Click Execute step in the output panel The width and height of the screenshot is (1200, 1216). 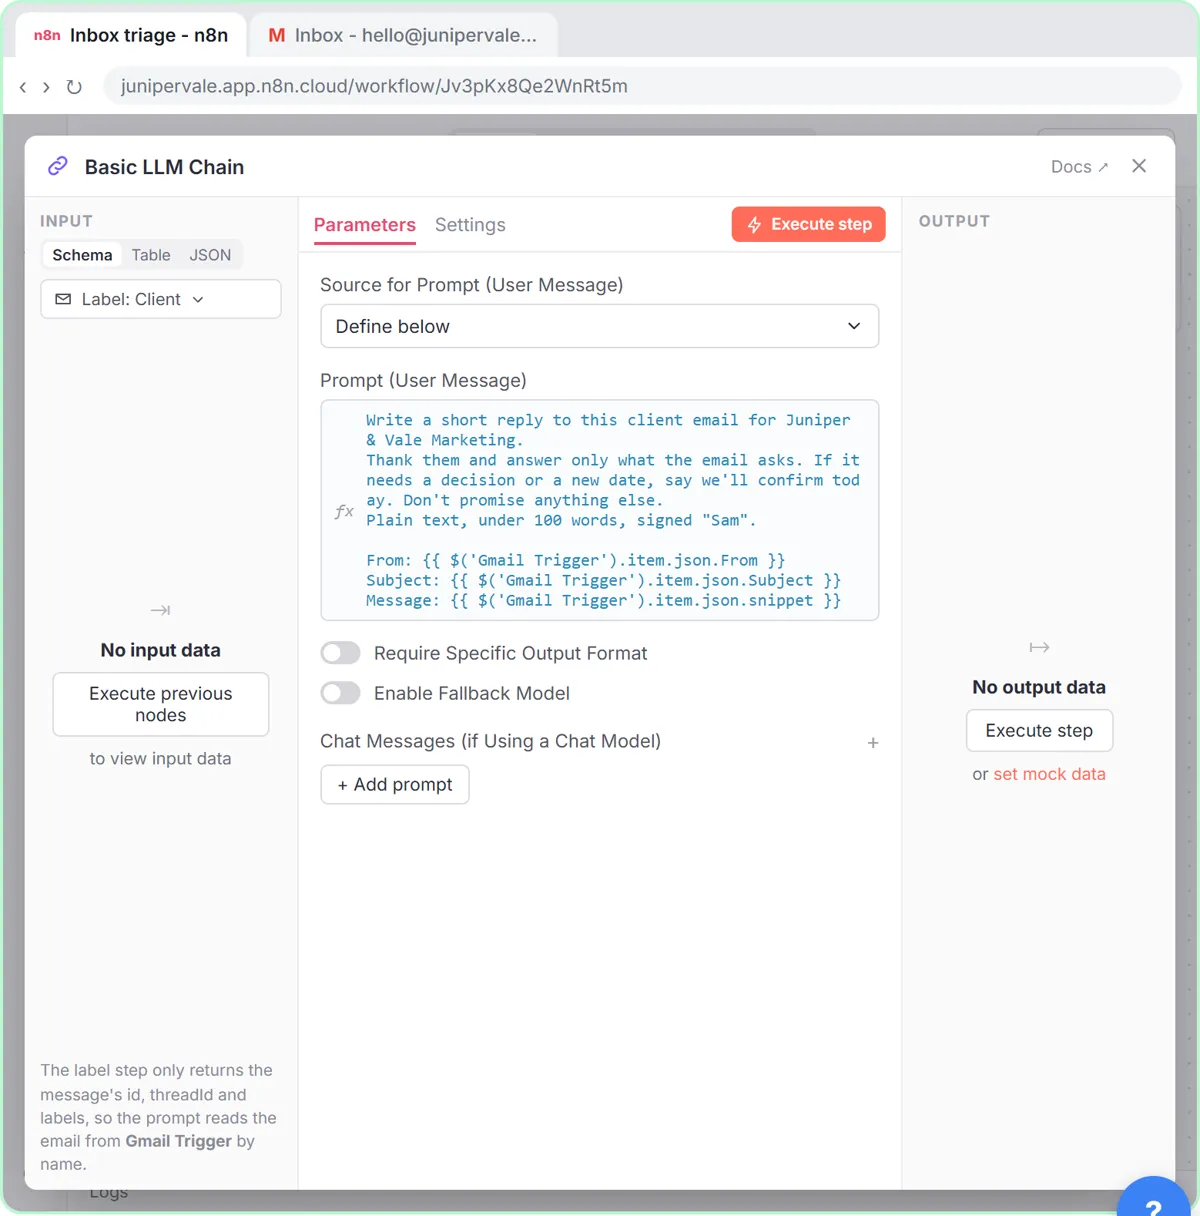pyautogui.click(x=1039, y=731)
